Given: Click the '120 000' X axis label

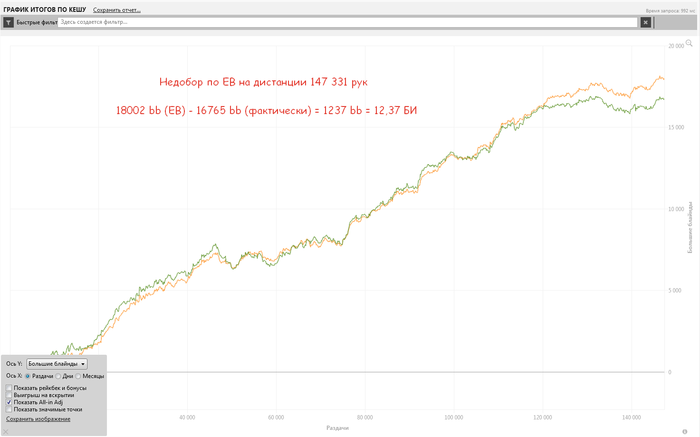Looking at the screenshot, I should [x=542, y=418].
